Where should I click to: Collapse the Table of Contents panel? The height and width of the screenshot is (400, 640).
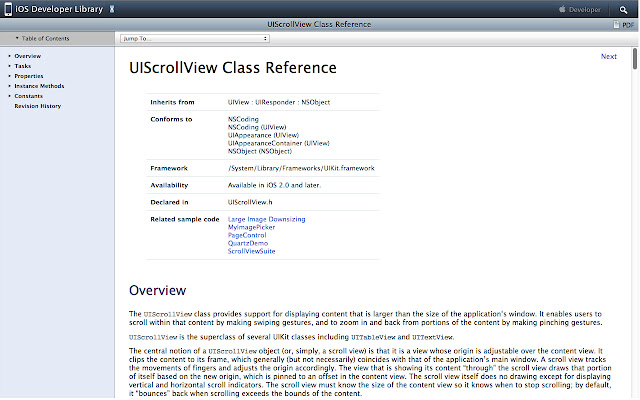pos(17,38)
